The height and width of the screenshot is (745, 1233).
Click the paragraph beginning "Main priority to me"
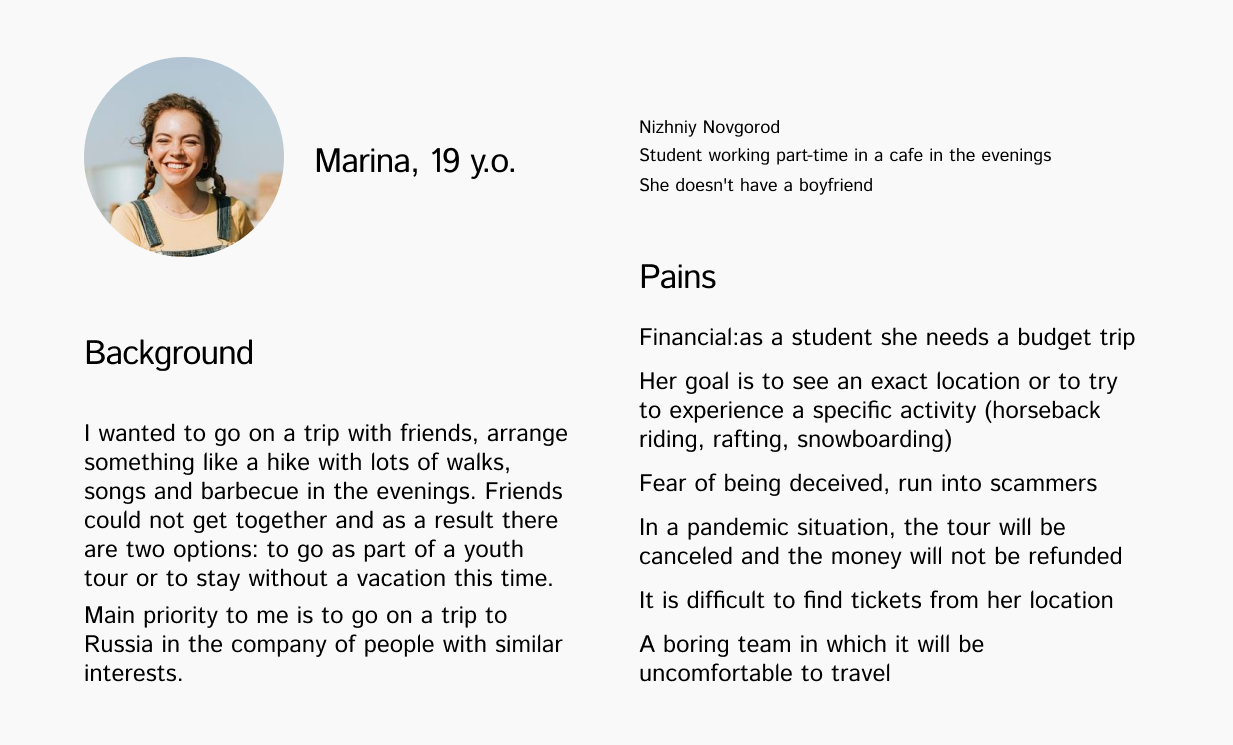click(x=323, y=644)
